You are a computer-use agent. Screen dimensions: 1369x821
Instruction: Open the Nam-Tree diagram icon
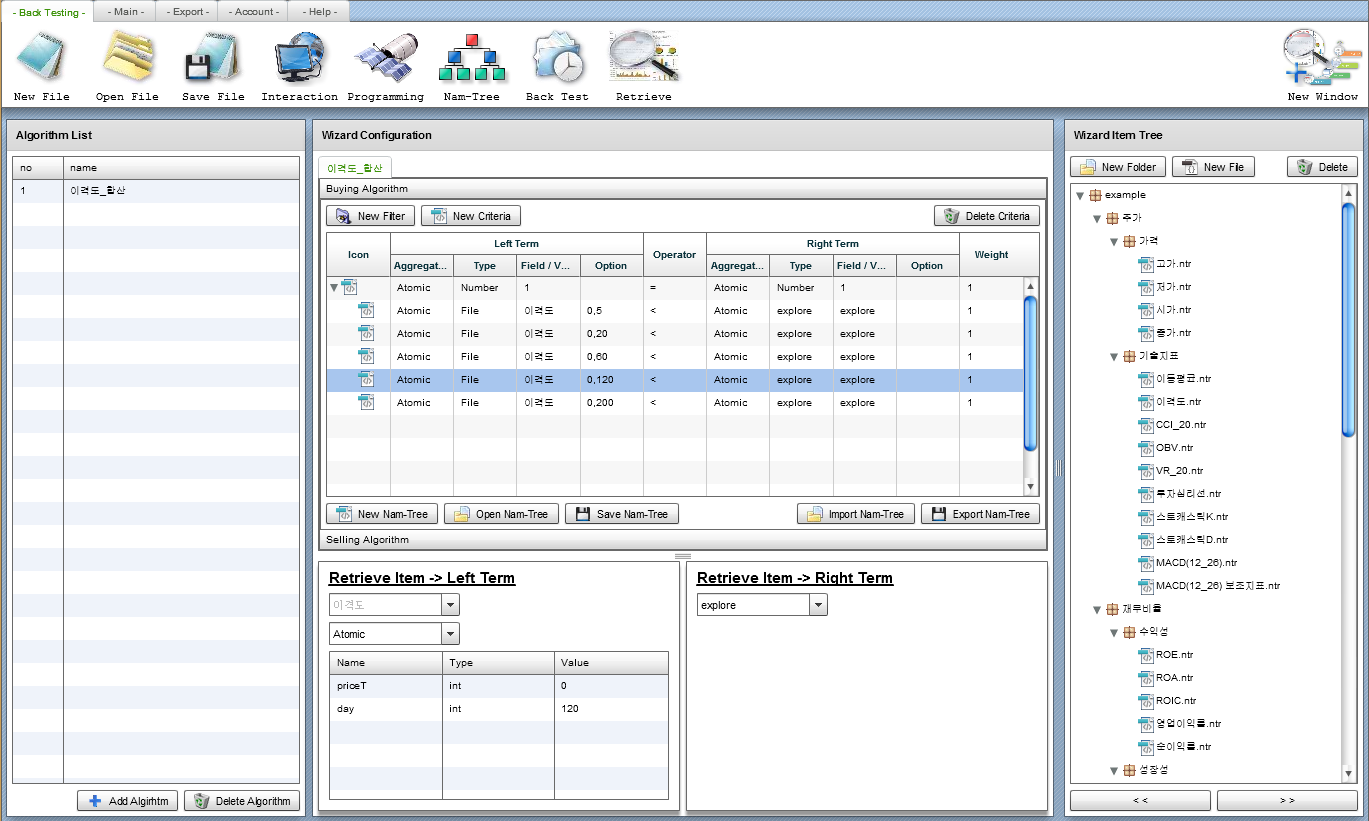tap(471, 58)
